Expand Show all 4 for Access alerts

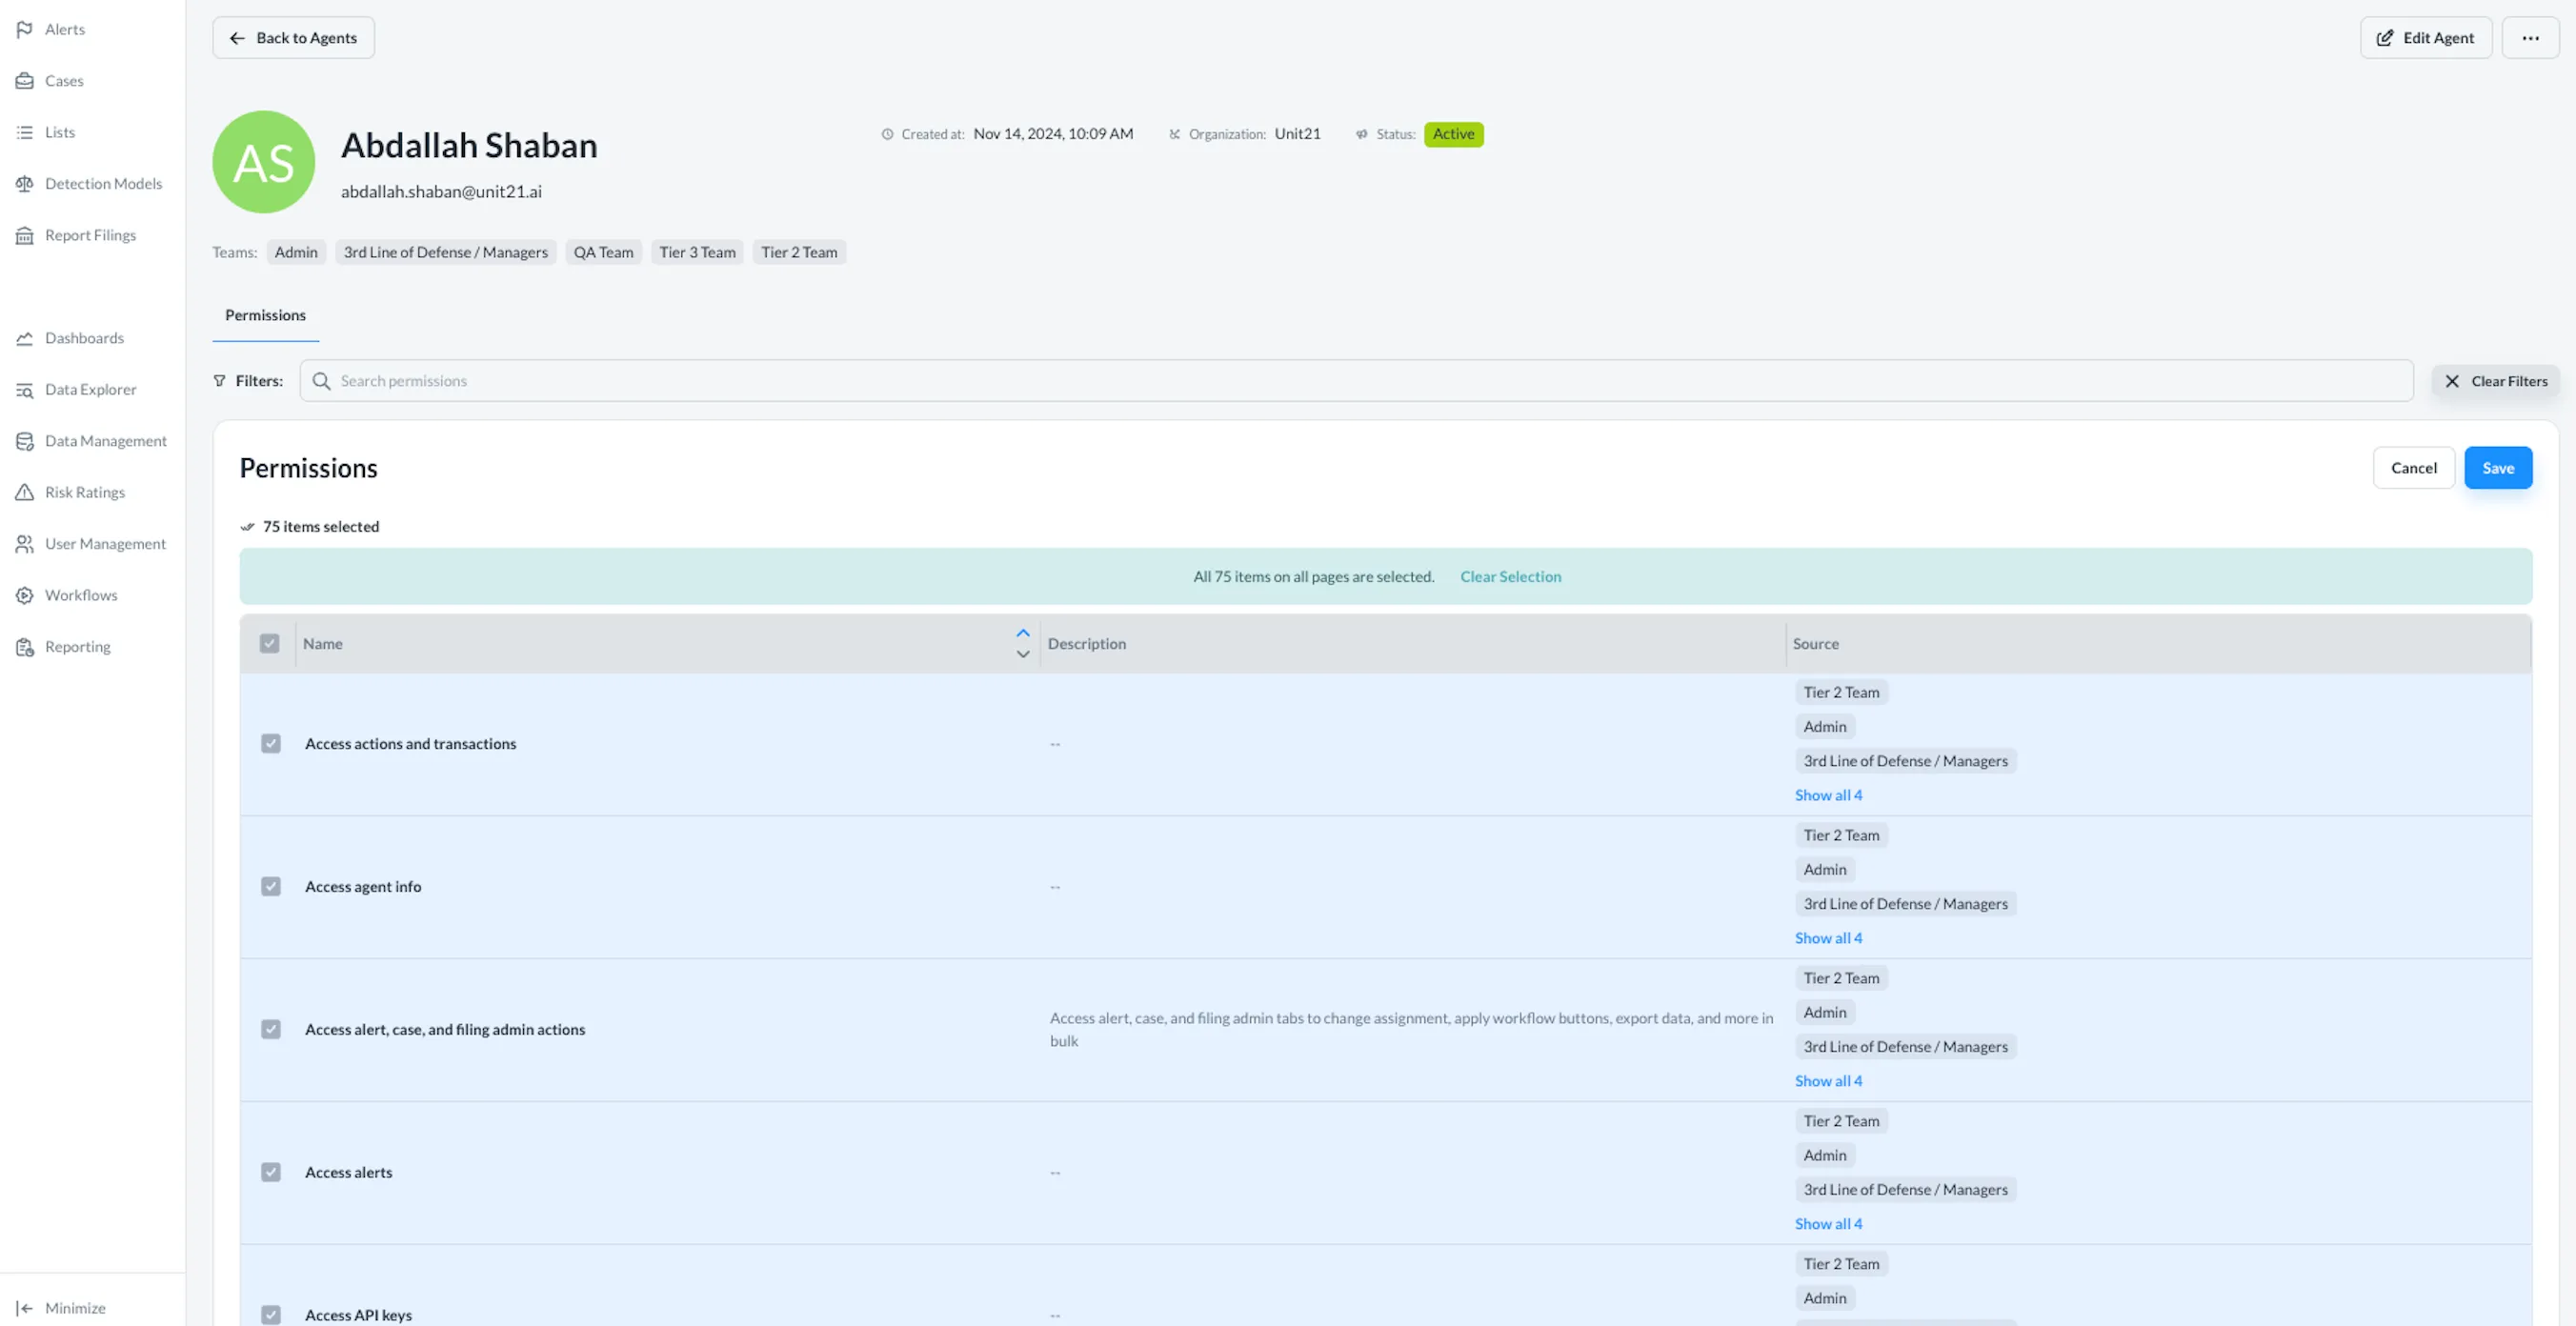1827,1224
